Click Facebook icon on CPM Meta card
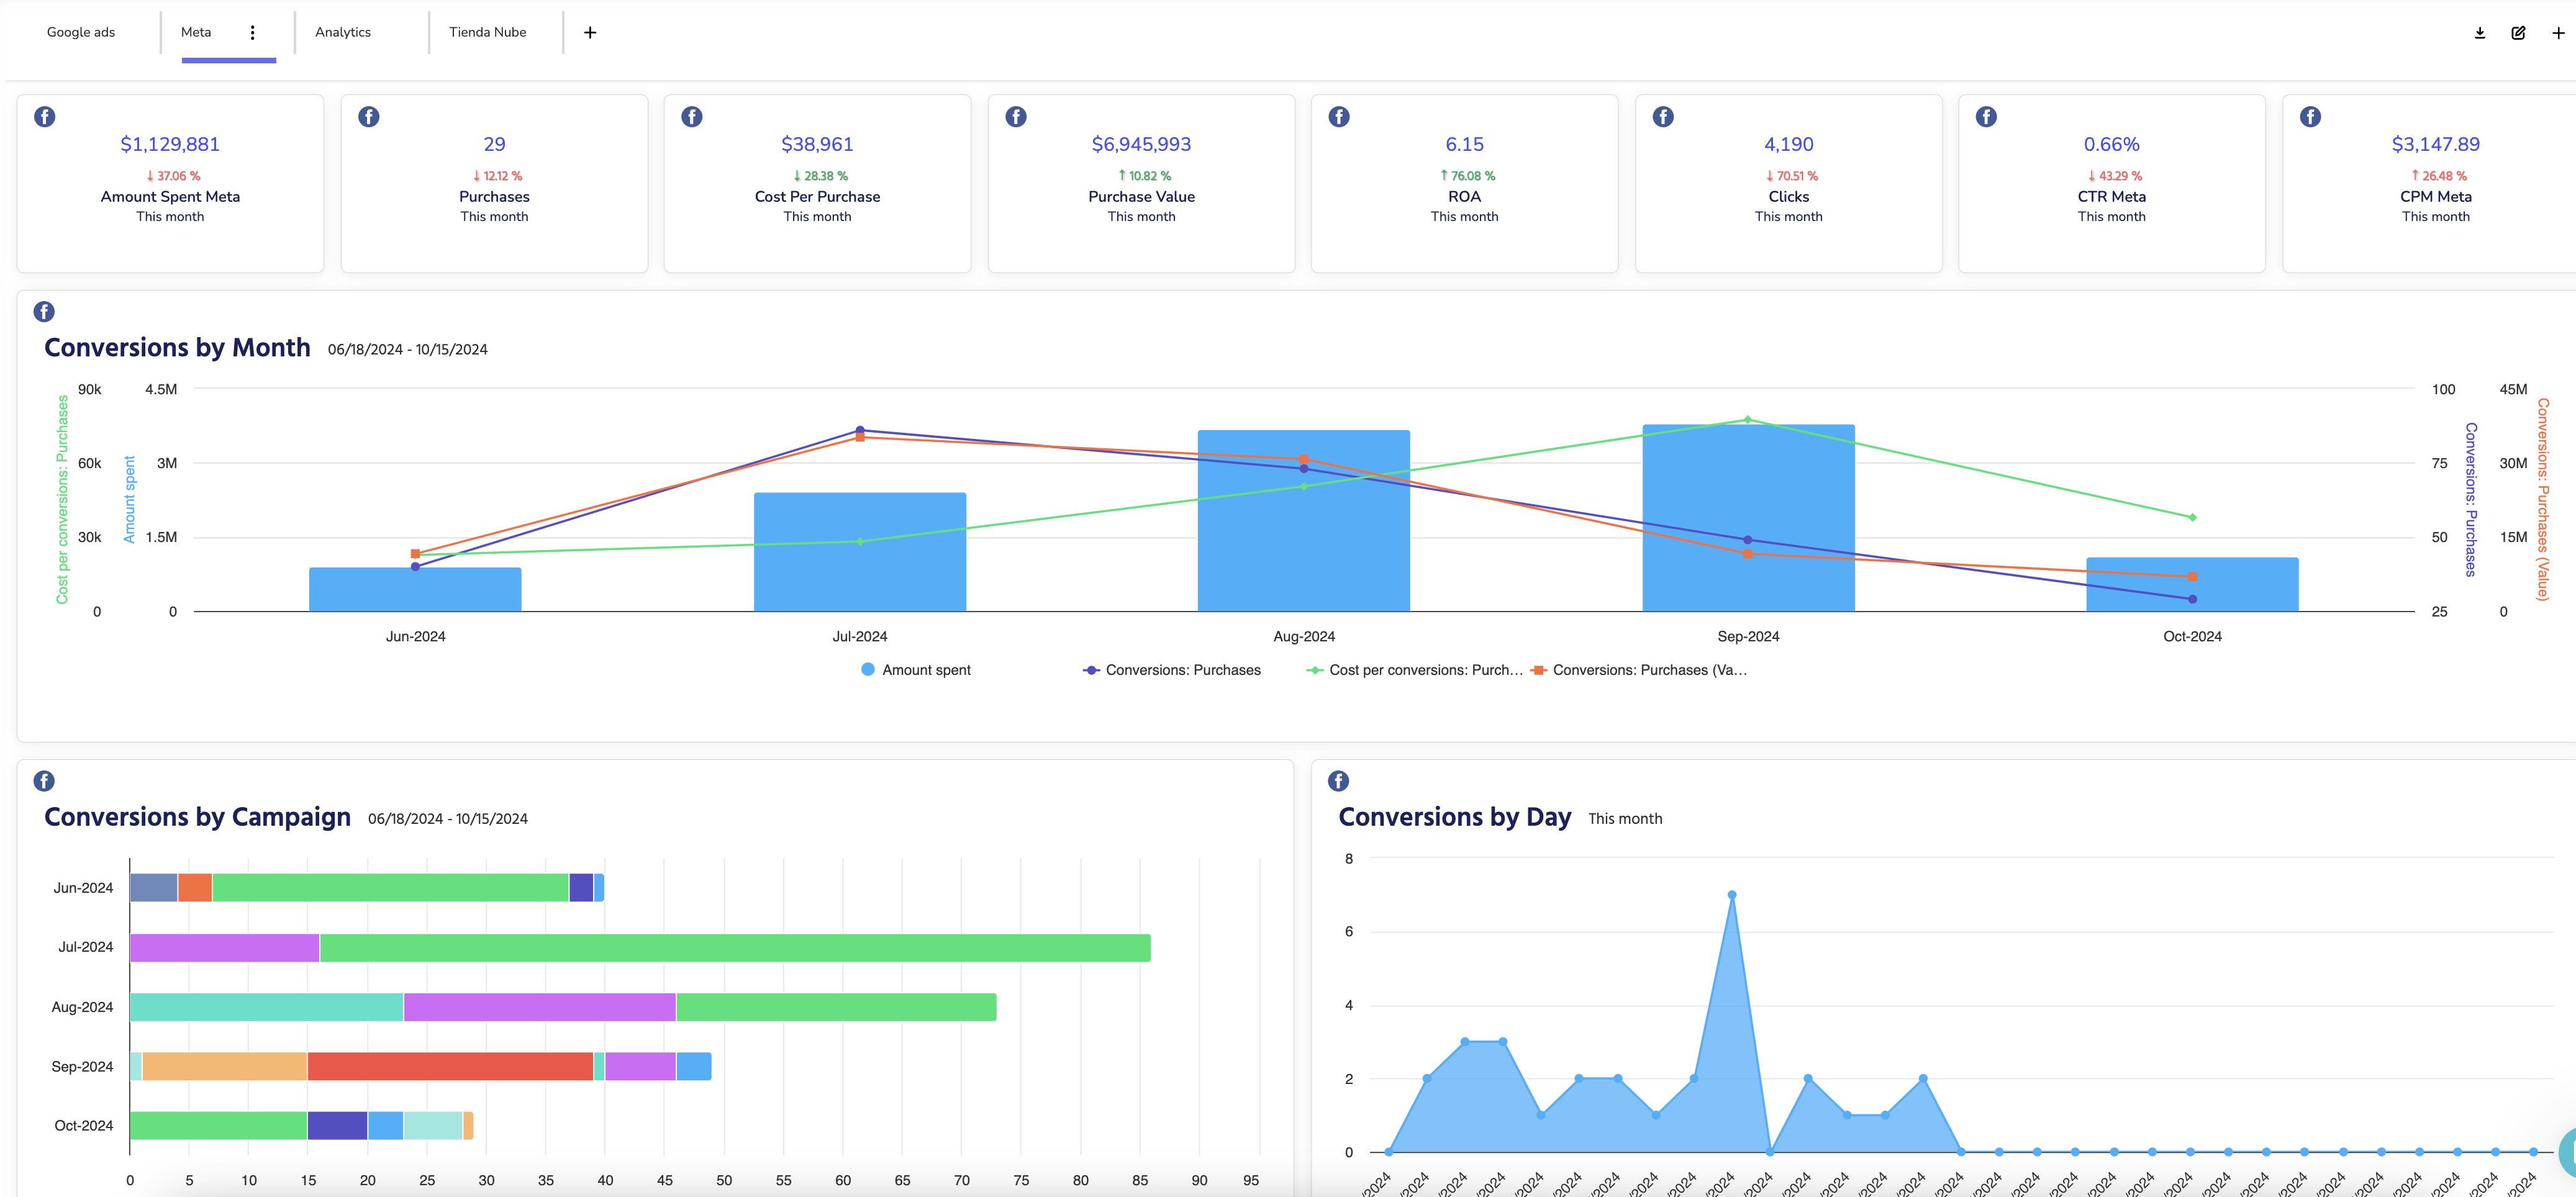The height and width of the screenshot is (1197, 2576). click(2310, 117)
